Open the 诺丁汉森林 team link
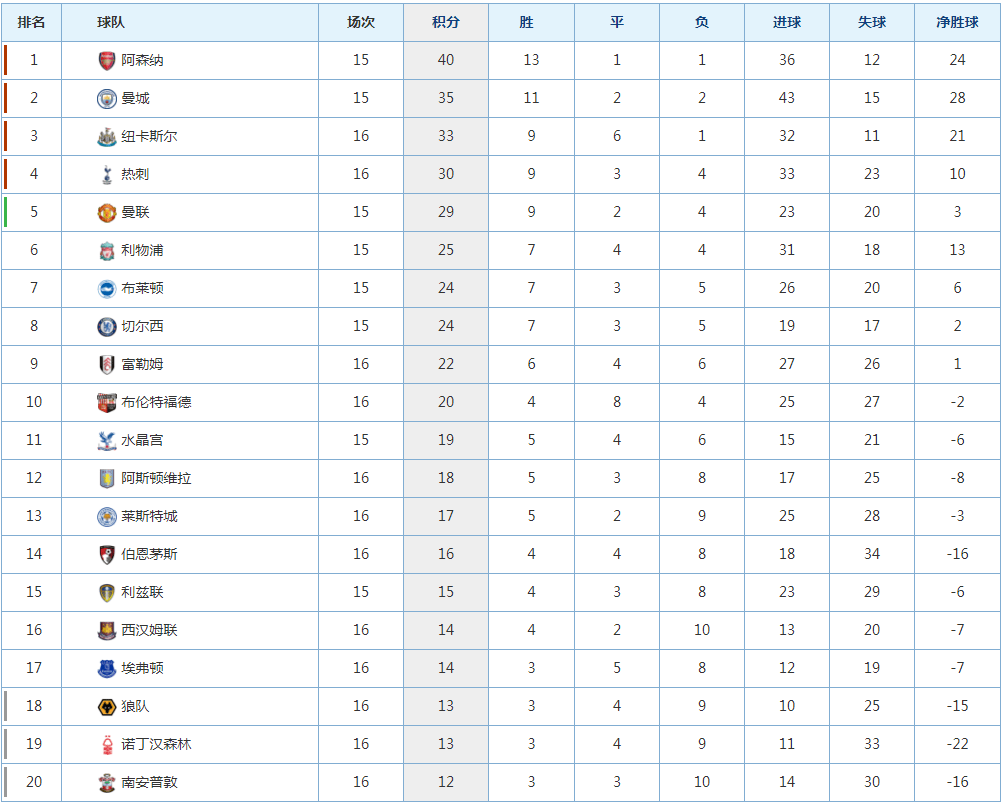This screenshot has width=1002, height=802. pos(156,744)
